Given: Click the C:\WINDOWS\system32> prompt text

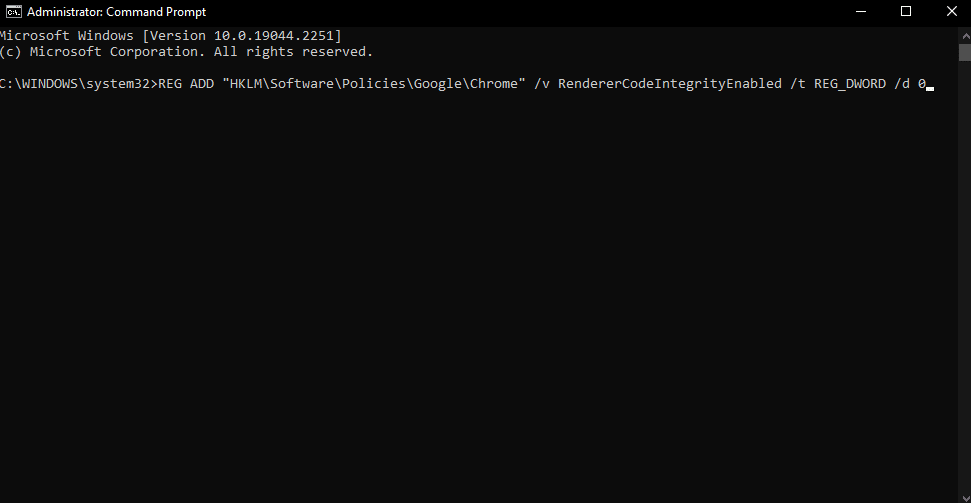Looking at the screenshot, I should (x=78, y=84).
